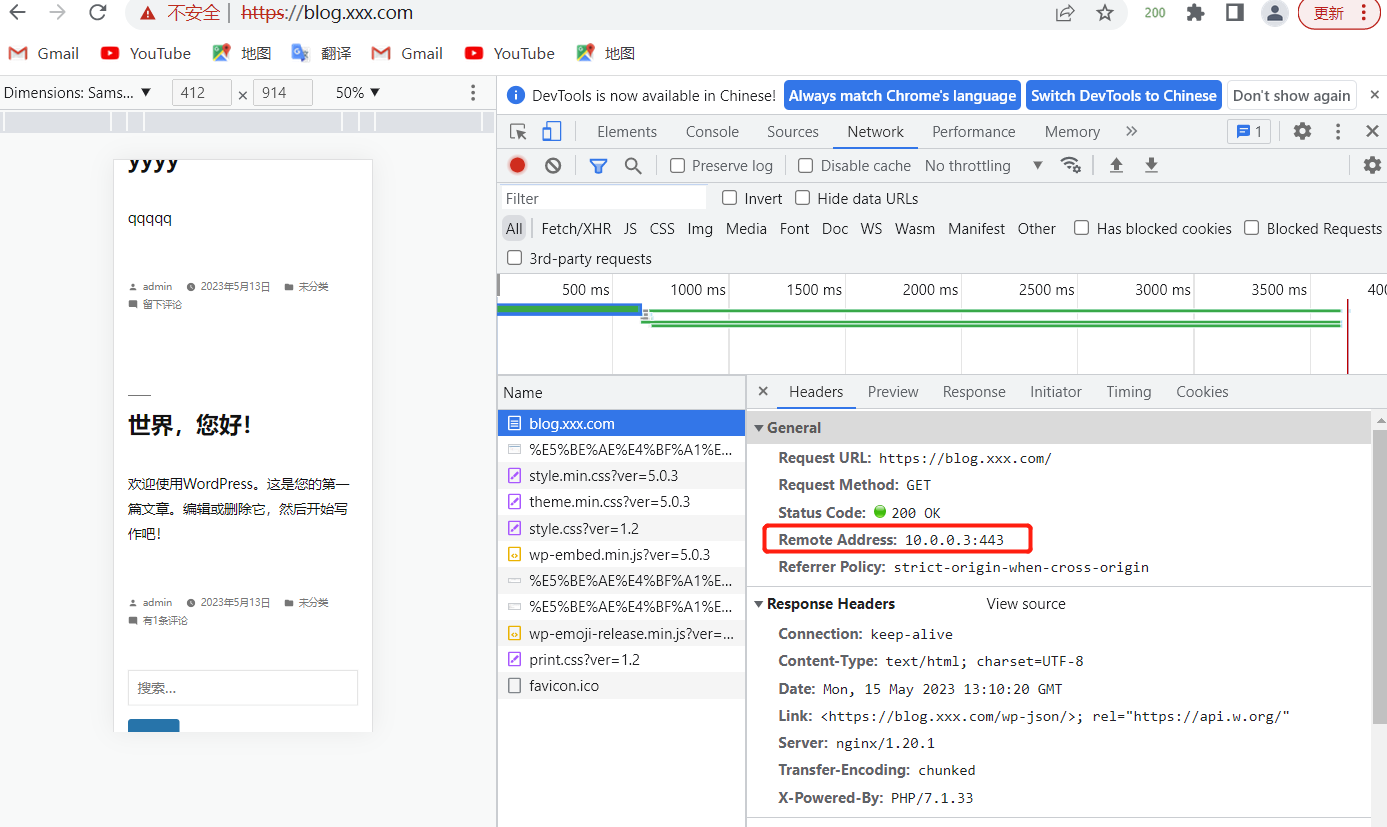The image size is (1387, 827).
Task: Collapse the Response Headers section
Action: (759, 604)
